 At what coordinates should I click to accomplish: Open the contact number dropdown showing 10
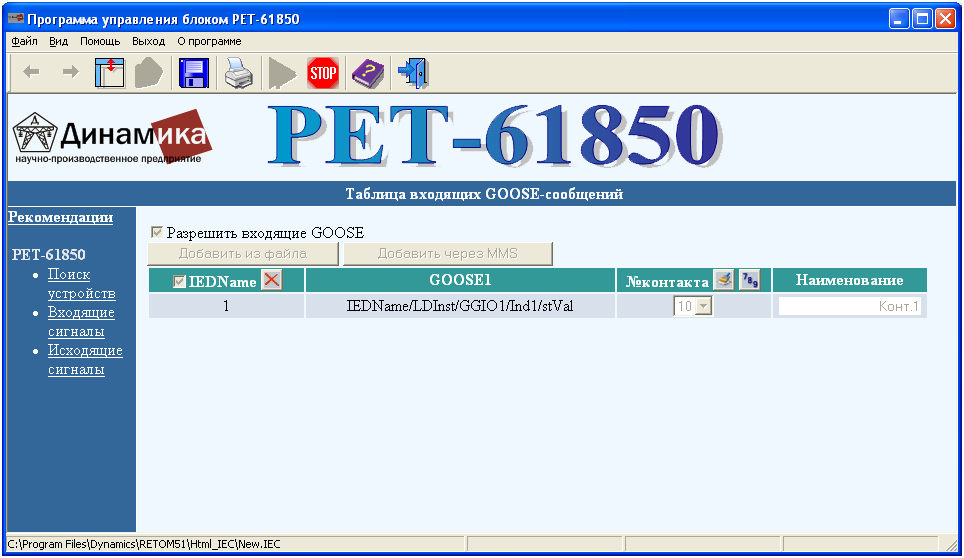click(x=693, y=306)
